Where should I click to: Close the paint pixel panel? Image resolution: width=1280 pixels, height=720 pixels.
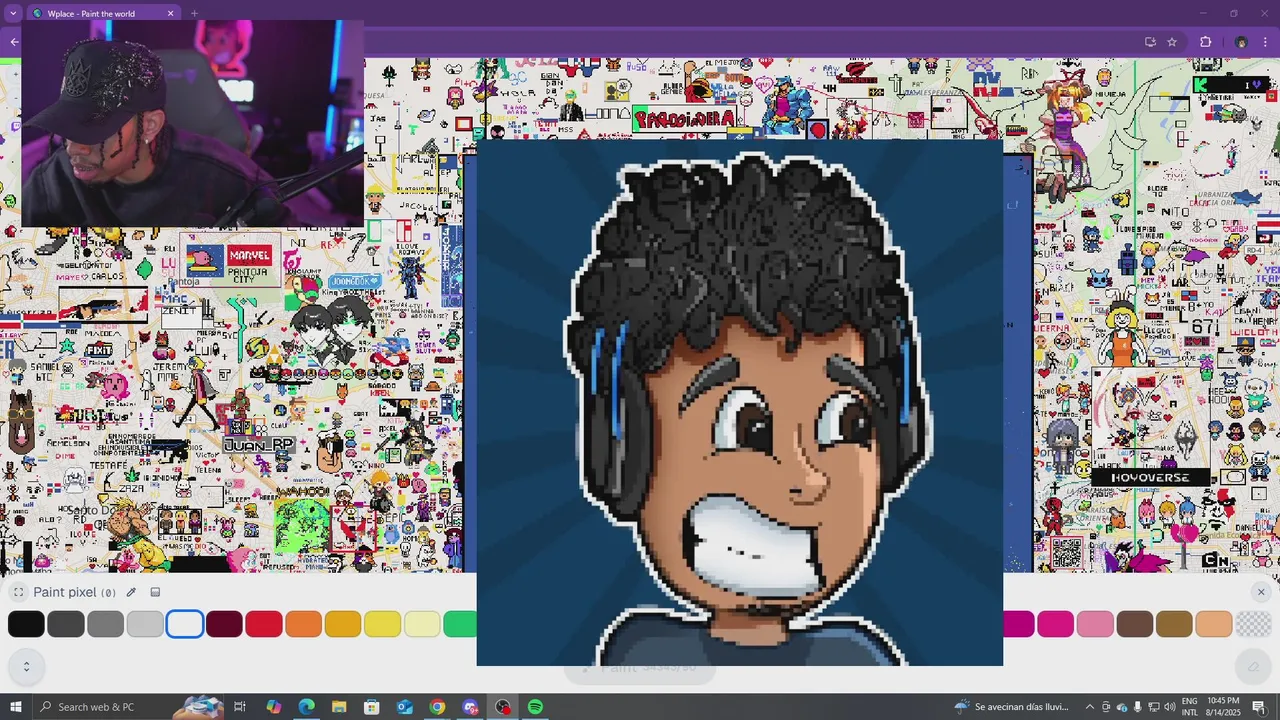[x=1260, y=592]
